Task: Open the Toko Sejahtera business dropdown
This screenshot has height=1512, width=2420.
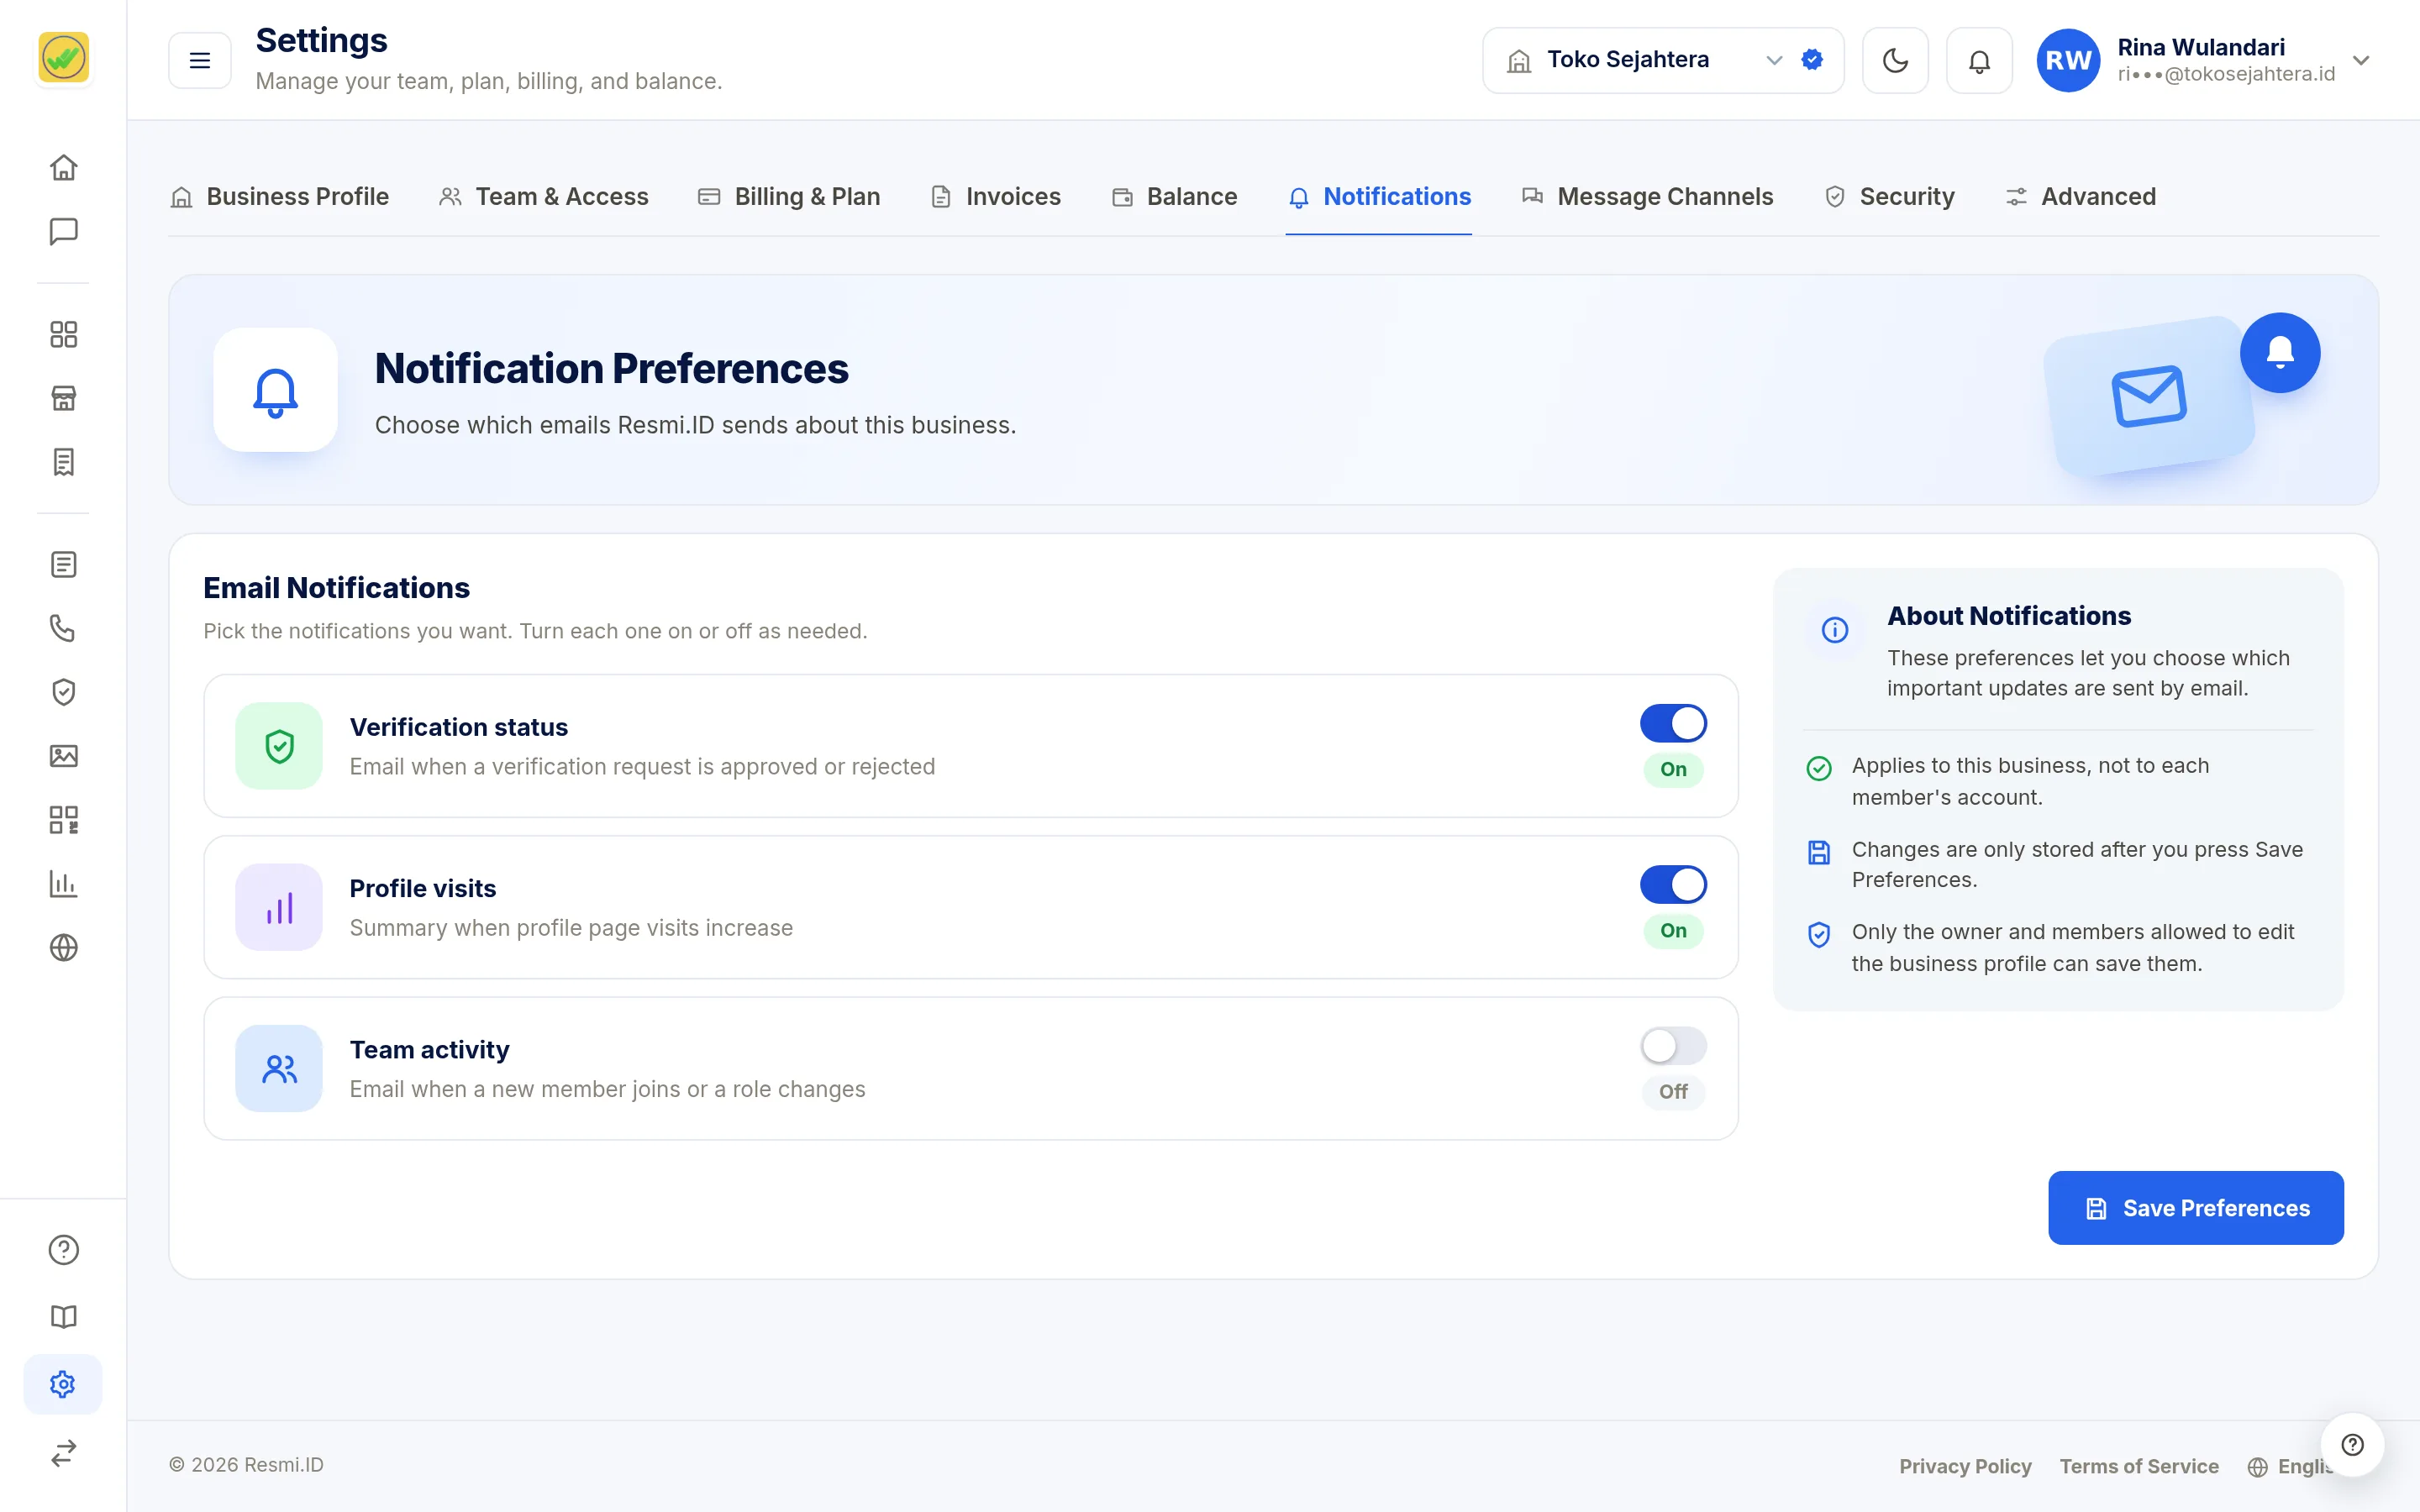Action: point(1662,61)
